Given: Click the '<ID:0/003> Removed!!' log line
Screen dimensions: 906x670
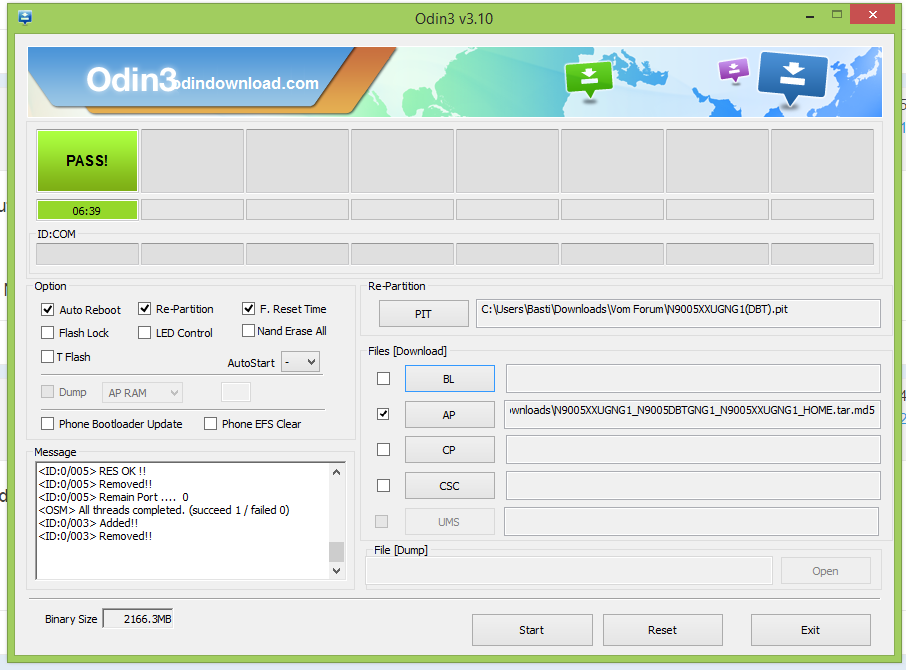Looking at the screenshot, I should pos(95,536).
